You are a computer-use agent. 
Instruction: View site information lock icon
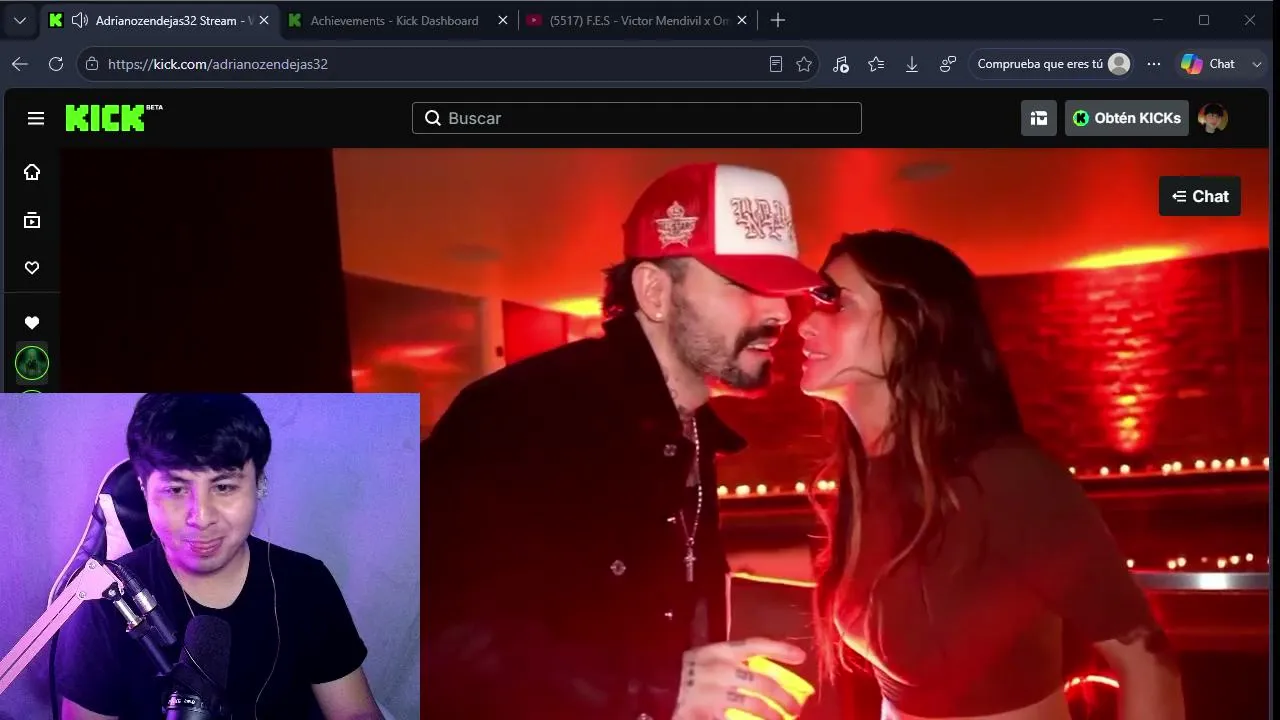click(92, 64)
